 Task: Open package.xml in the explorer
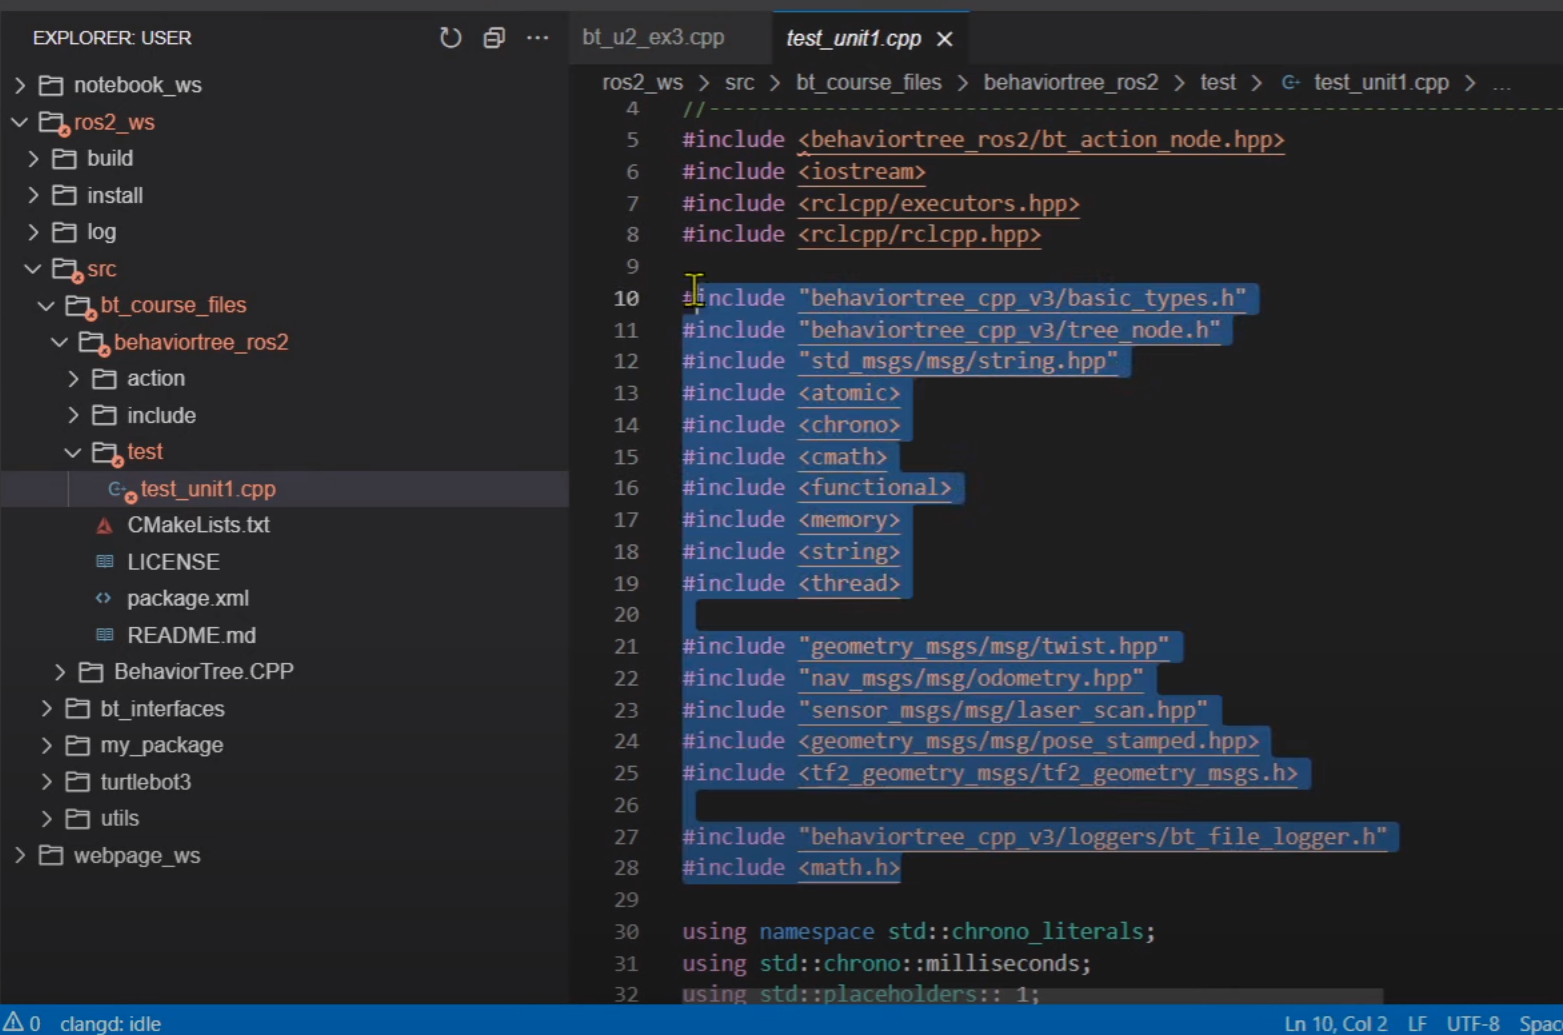click(x=187, y=598)
